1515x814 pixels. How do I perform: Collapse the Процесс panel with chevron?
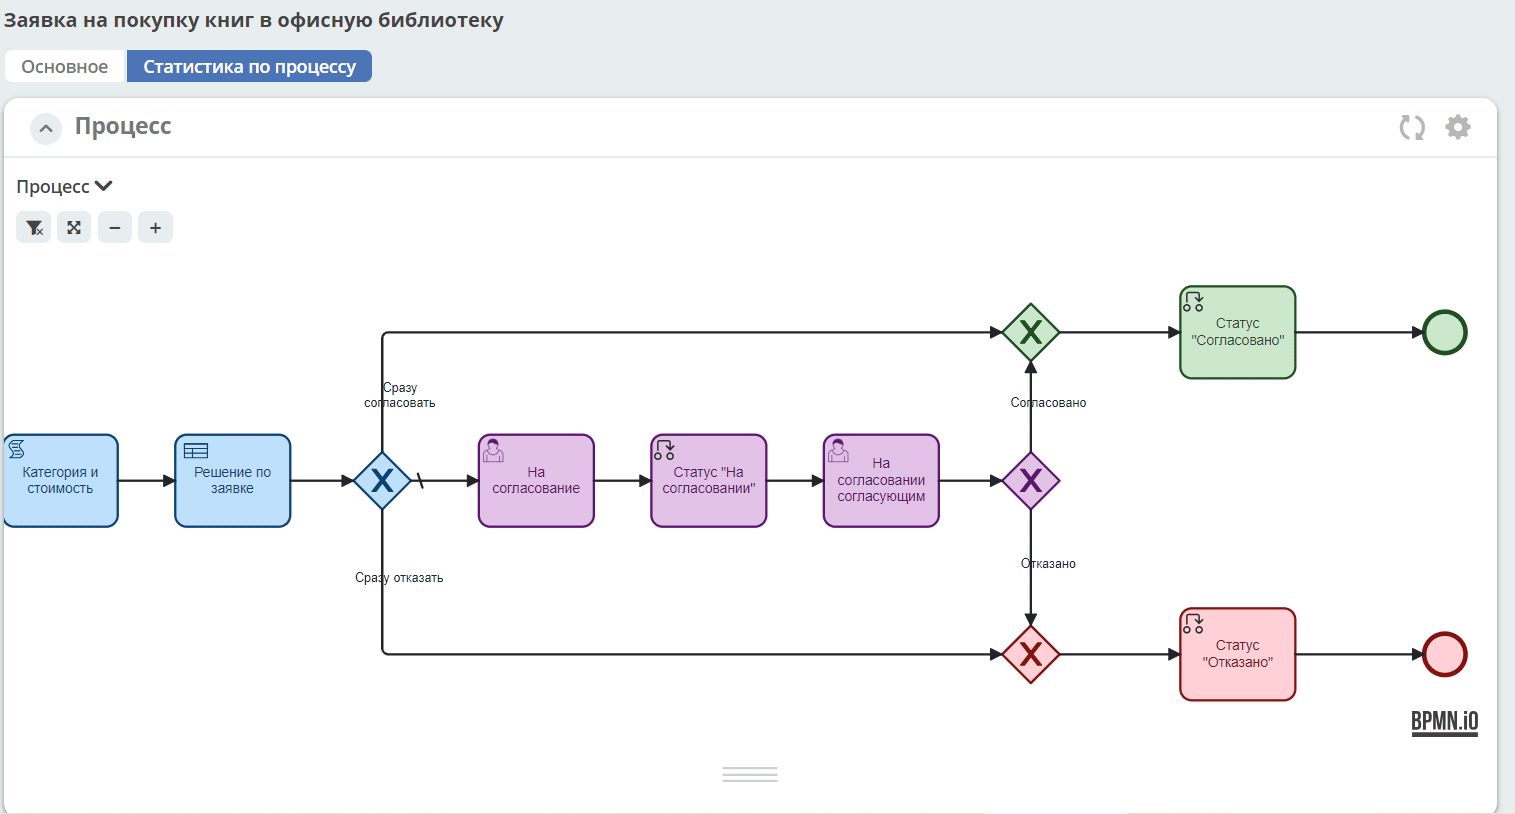(x=46, y=128)
